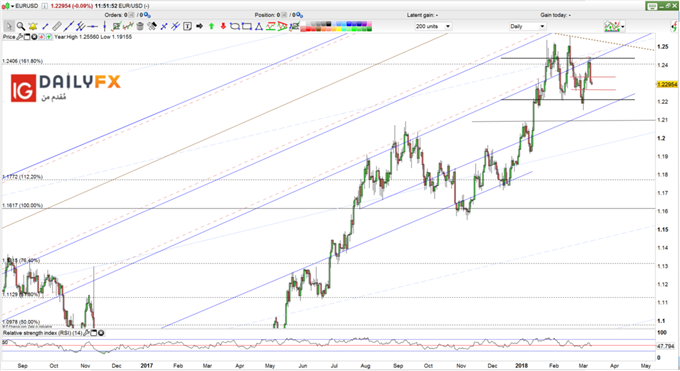Choose the Fibonacci fan lines tool

tap(175, 26)
